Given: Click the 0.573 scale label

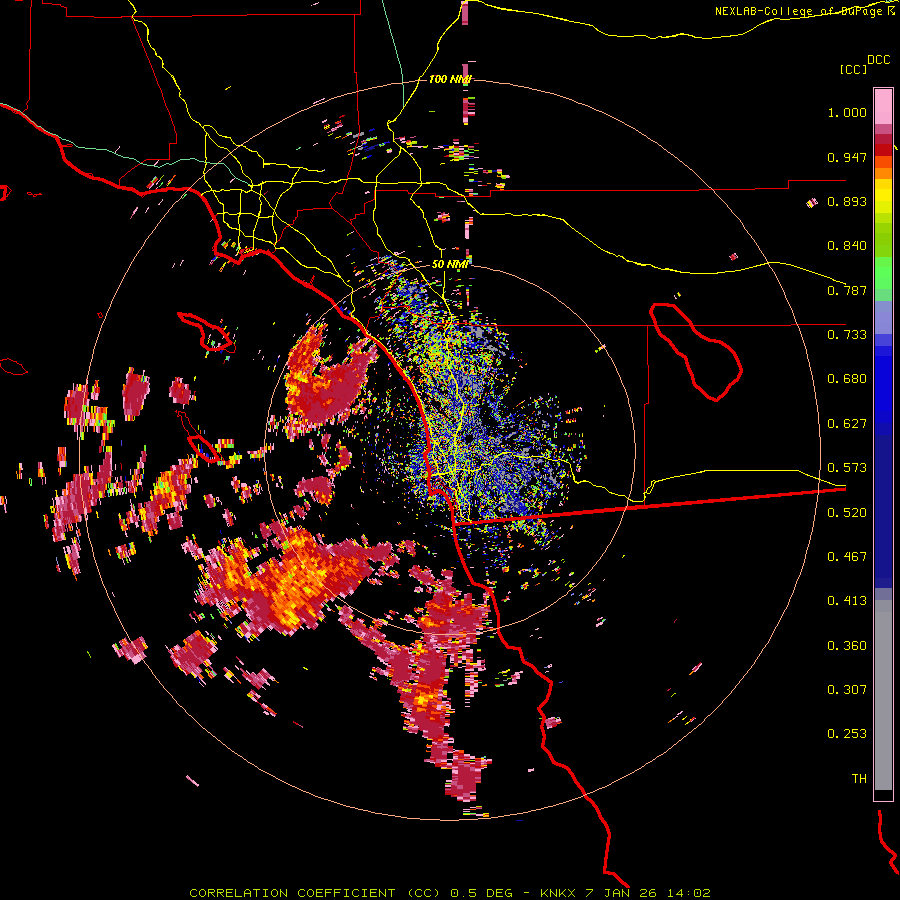Looking at the screenshot, I should (847, 468).
